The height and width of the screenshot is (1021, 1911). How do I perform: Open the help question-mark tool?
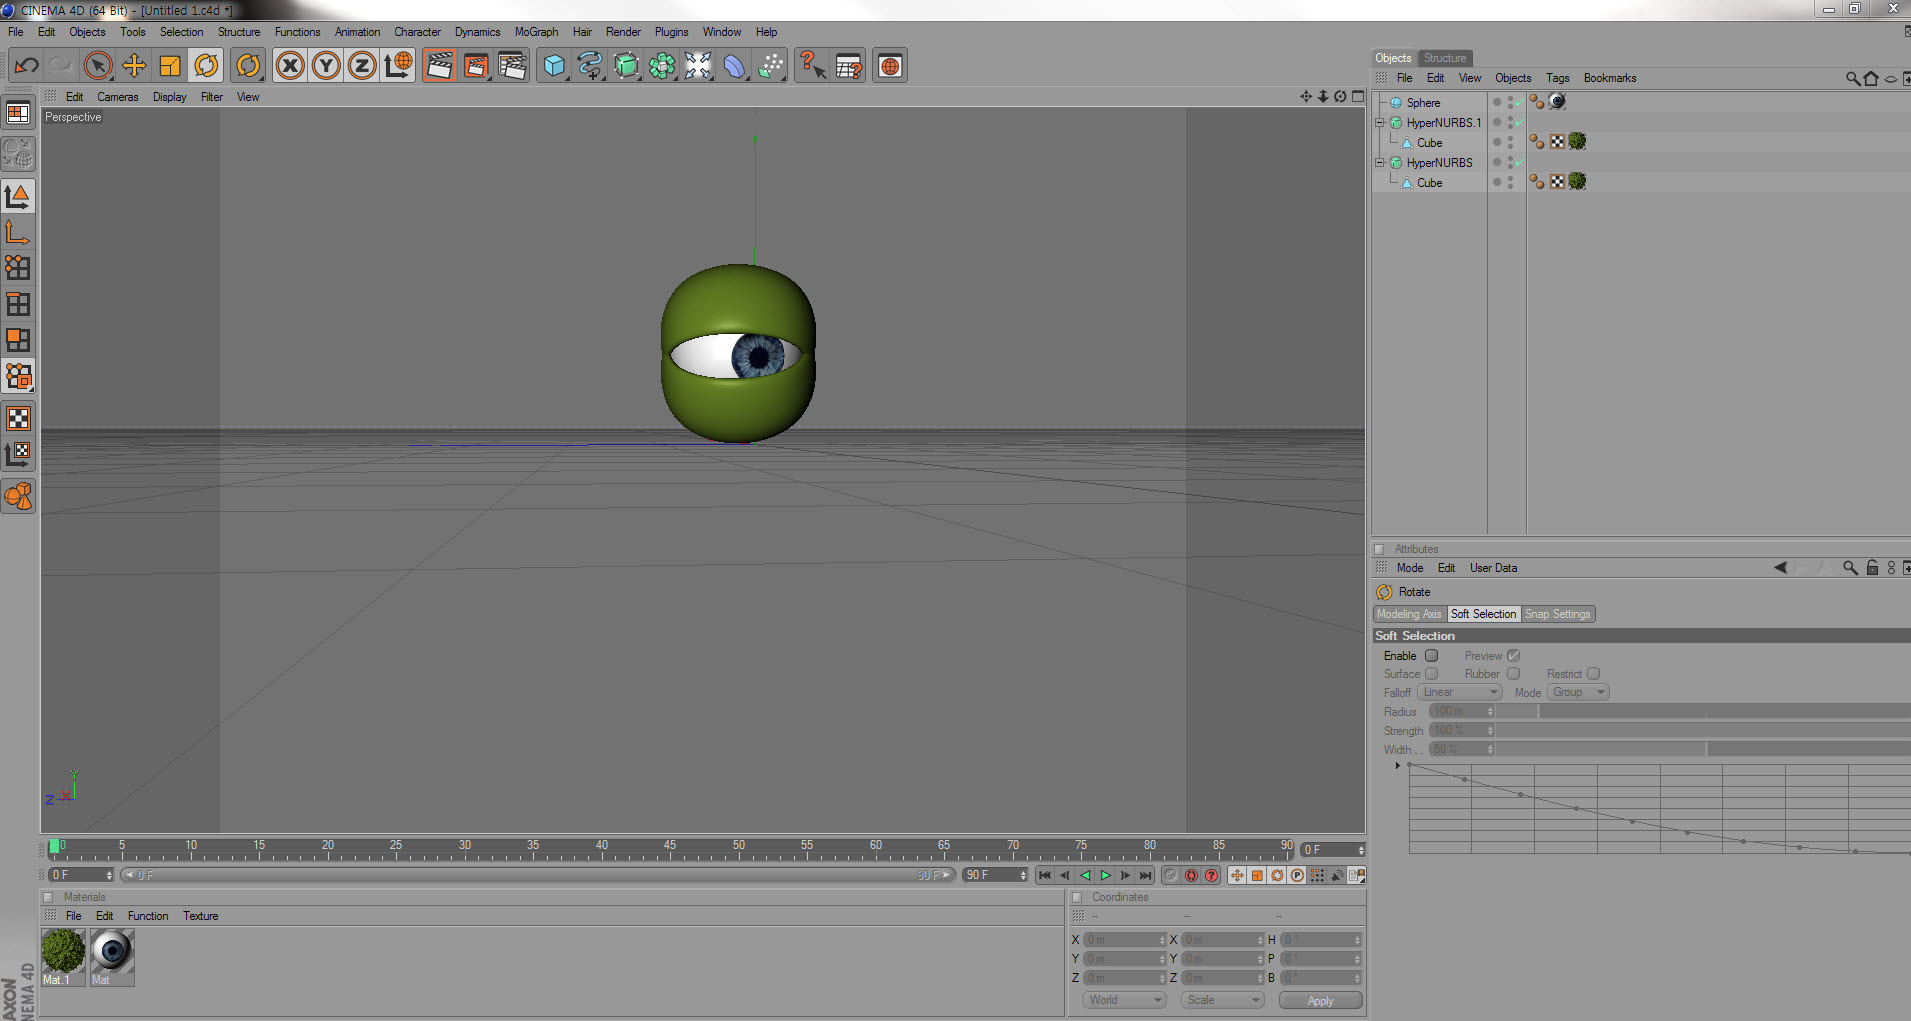click(812, 66)
